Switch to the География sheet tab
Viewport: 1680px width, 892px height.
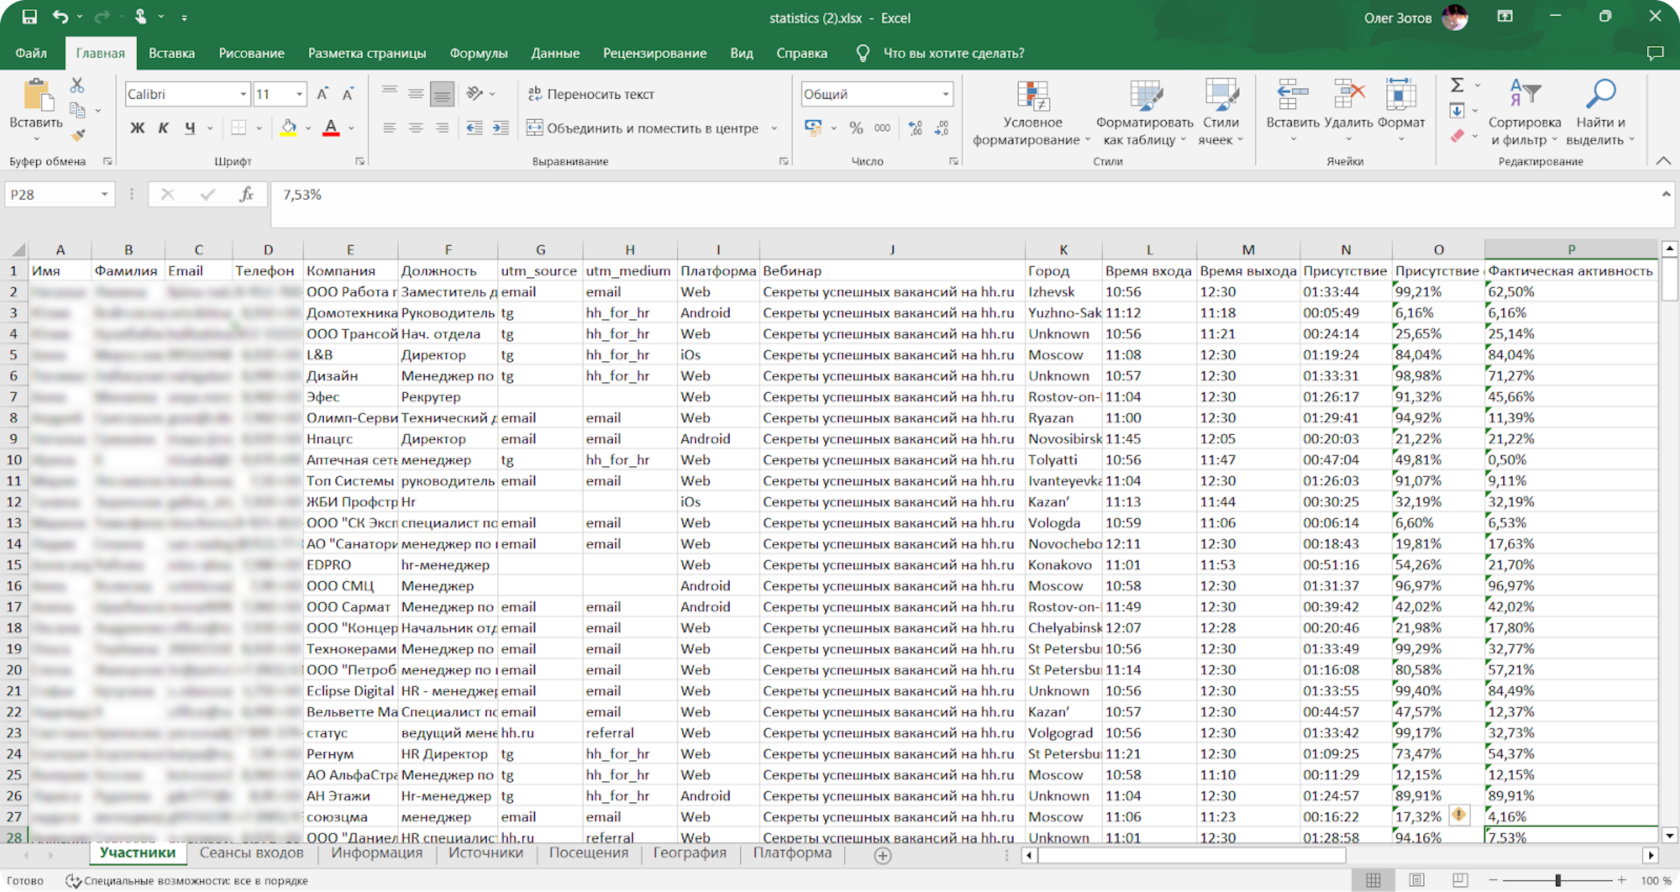(690, 853)
